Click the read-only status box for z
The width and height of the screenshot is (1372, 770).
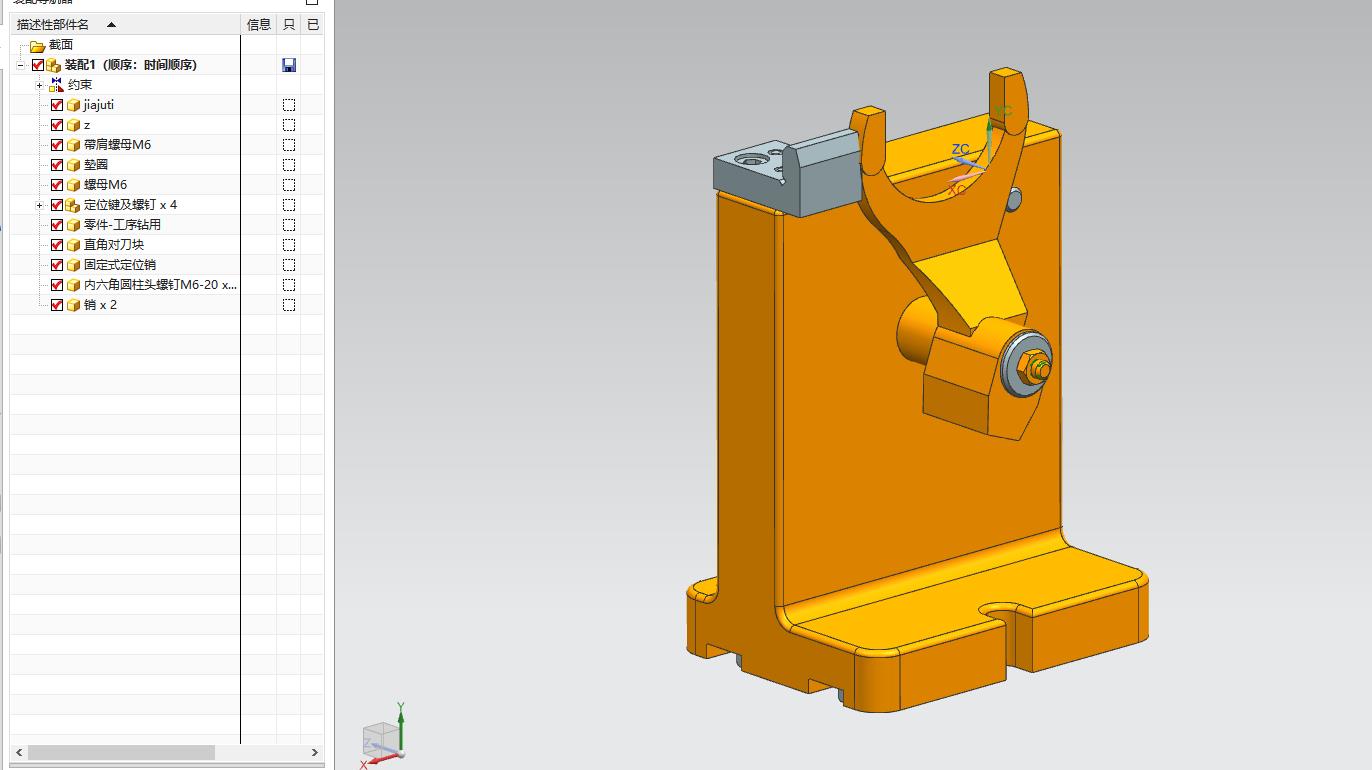(289, 125)
